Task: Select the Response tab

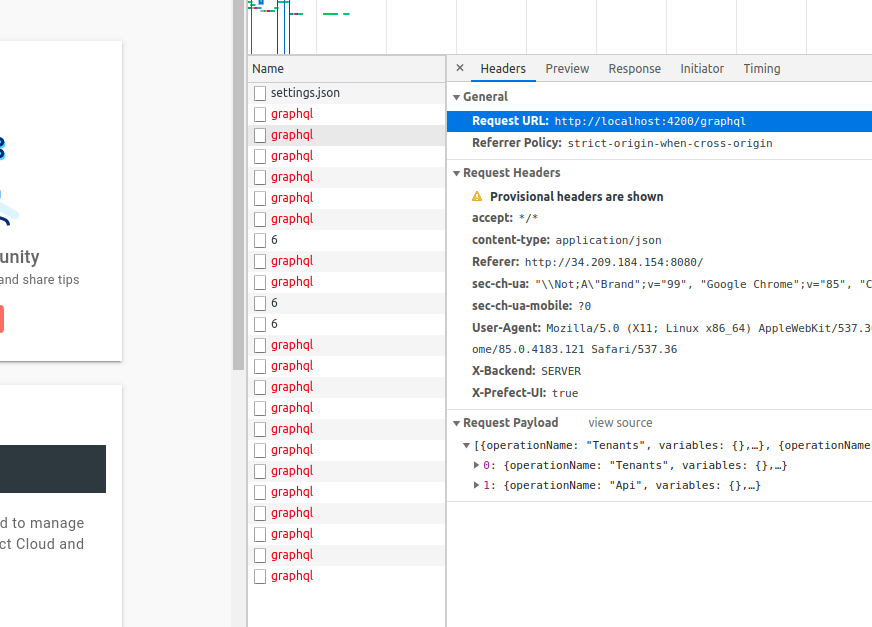Action: (x=634, y=68)
